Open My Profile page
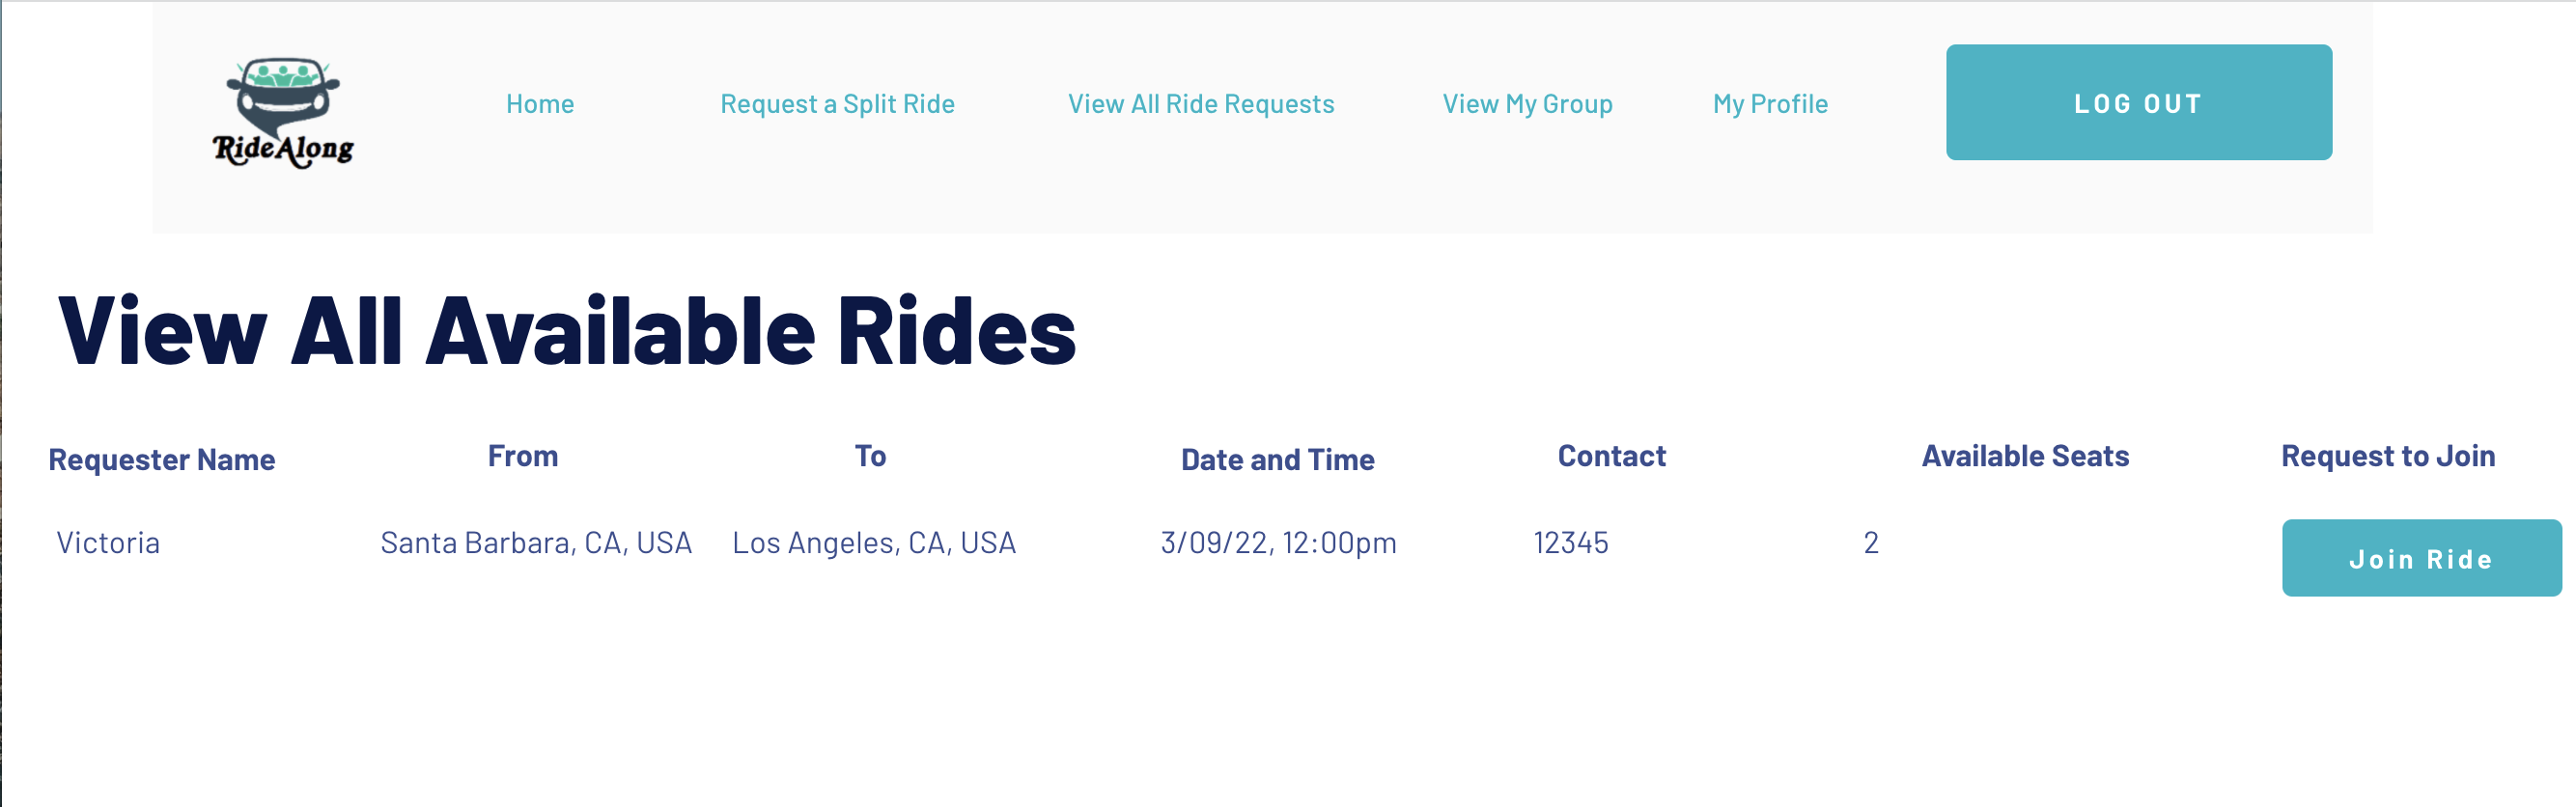This screenshot has height=807, width=2576. [x=1769, y=104]
